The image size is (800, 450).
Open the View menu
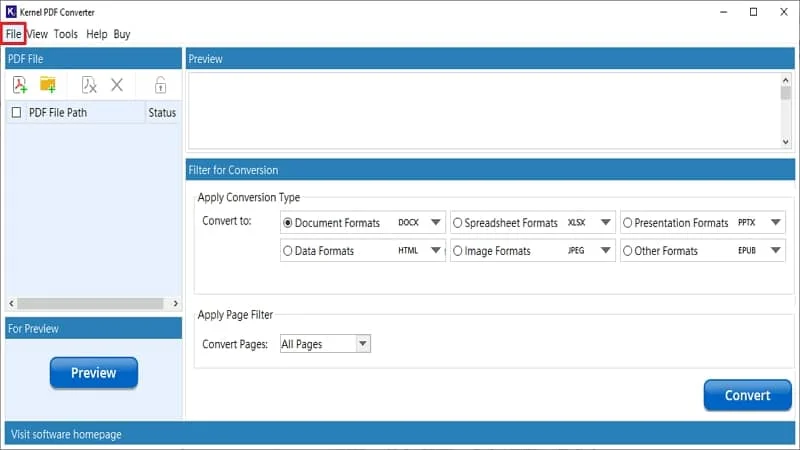click(37, 34)
